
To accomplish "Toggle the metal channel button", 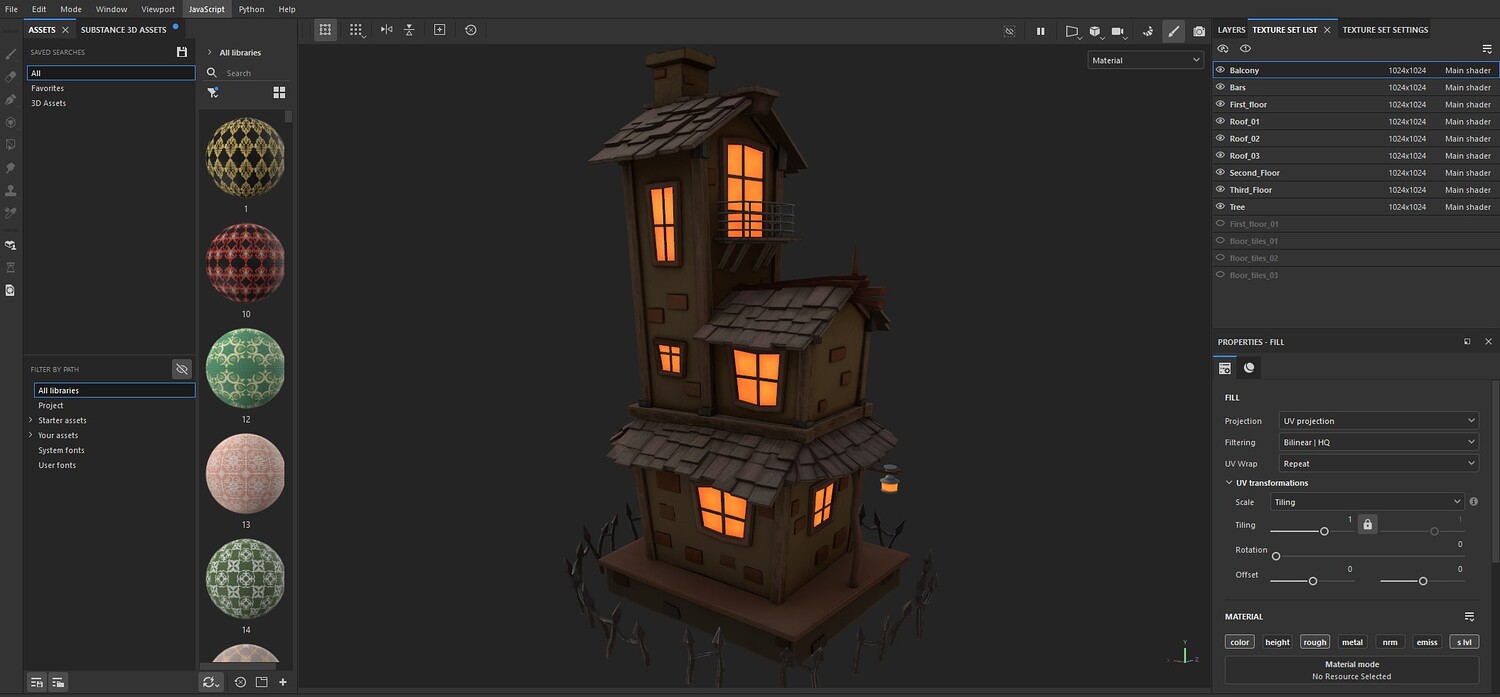I will click(1352, 642).
